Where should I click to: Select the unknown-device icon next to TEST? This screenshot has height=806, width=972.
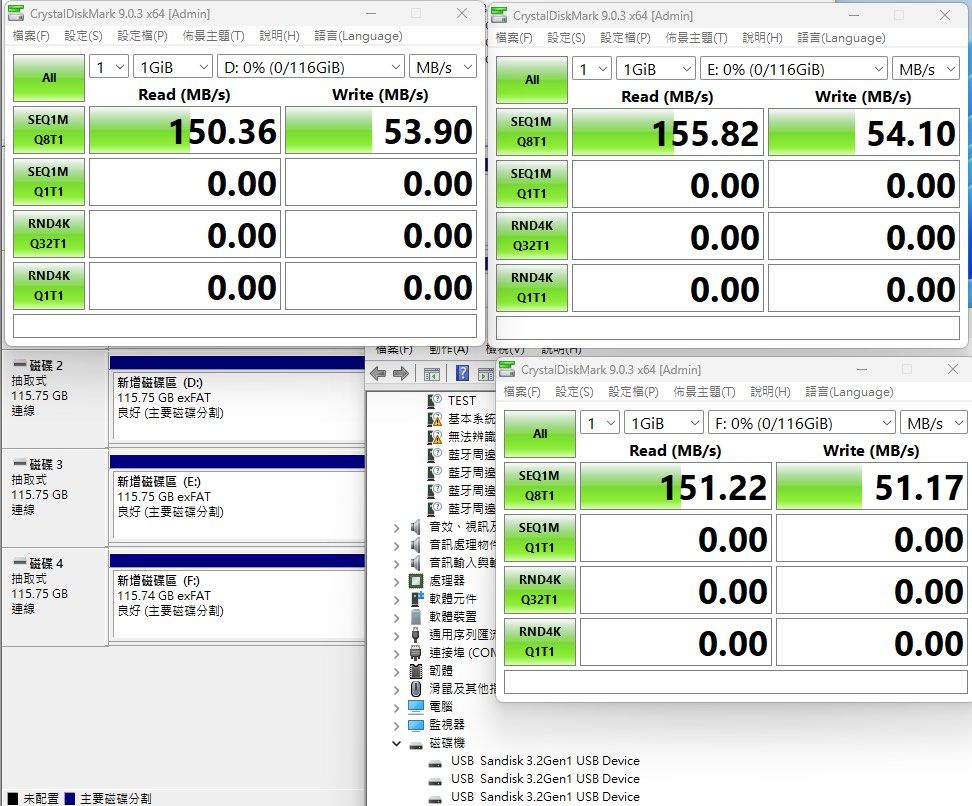(x=435, y=401)
